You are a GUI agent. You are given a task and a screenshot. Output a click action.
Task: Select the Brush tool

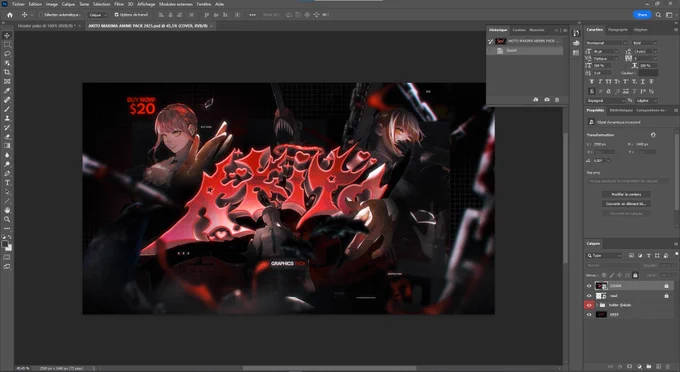point(7,109)
